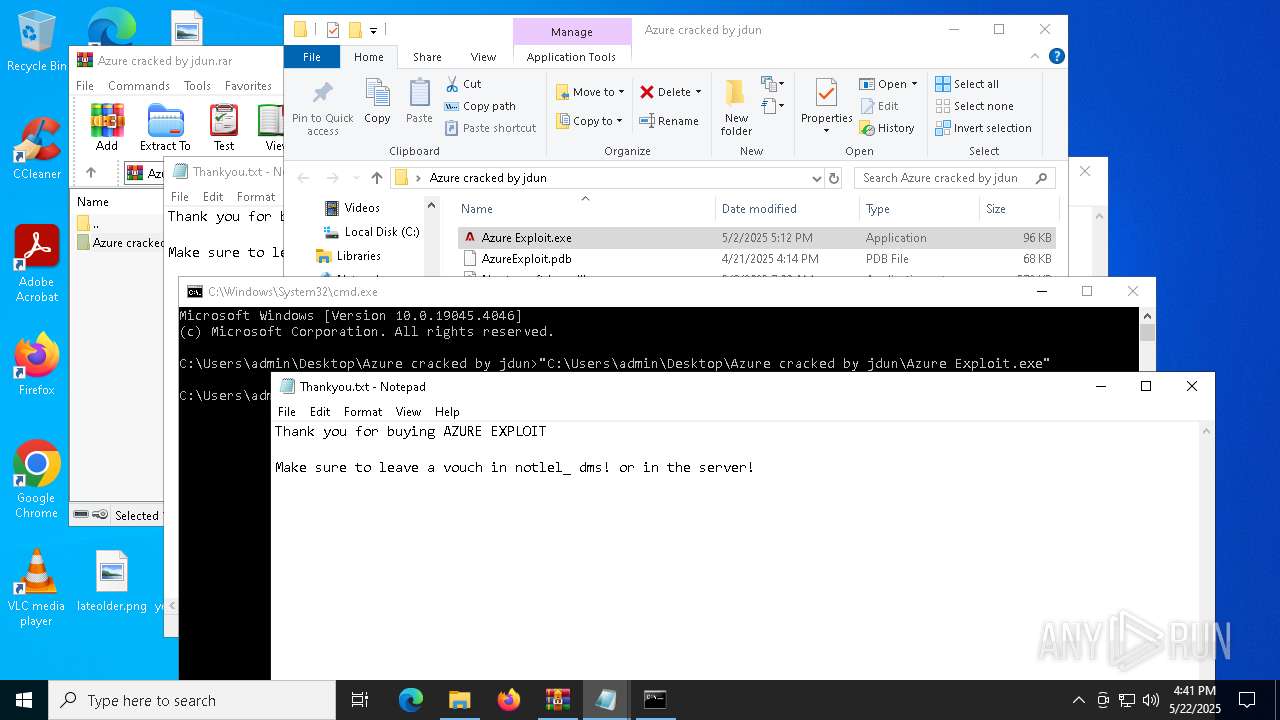
Task: Open VLC media player shortcut
Action: 37,587
